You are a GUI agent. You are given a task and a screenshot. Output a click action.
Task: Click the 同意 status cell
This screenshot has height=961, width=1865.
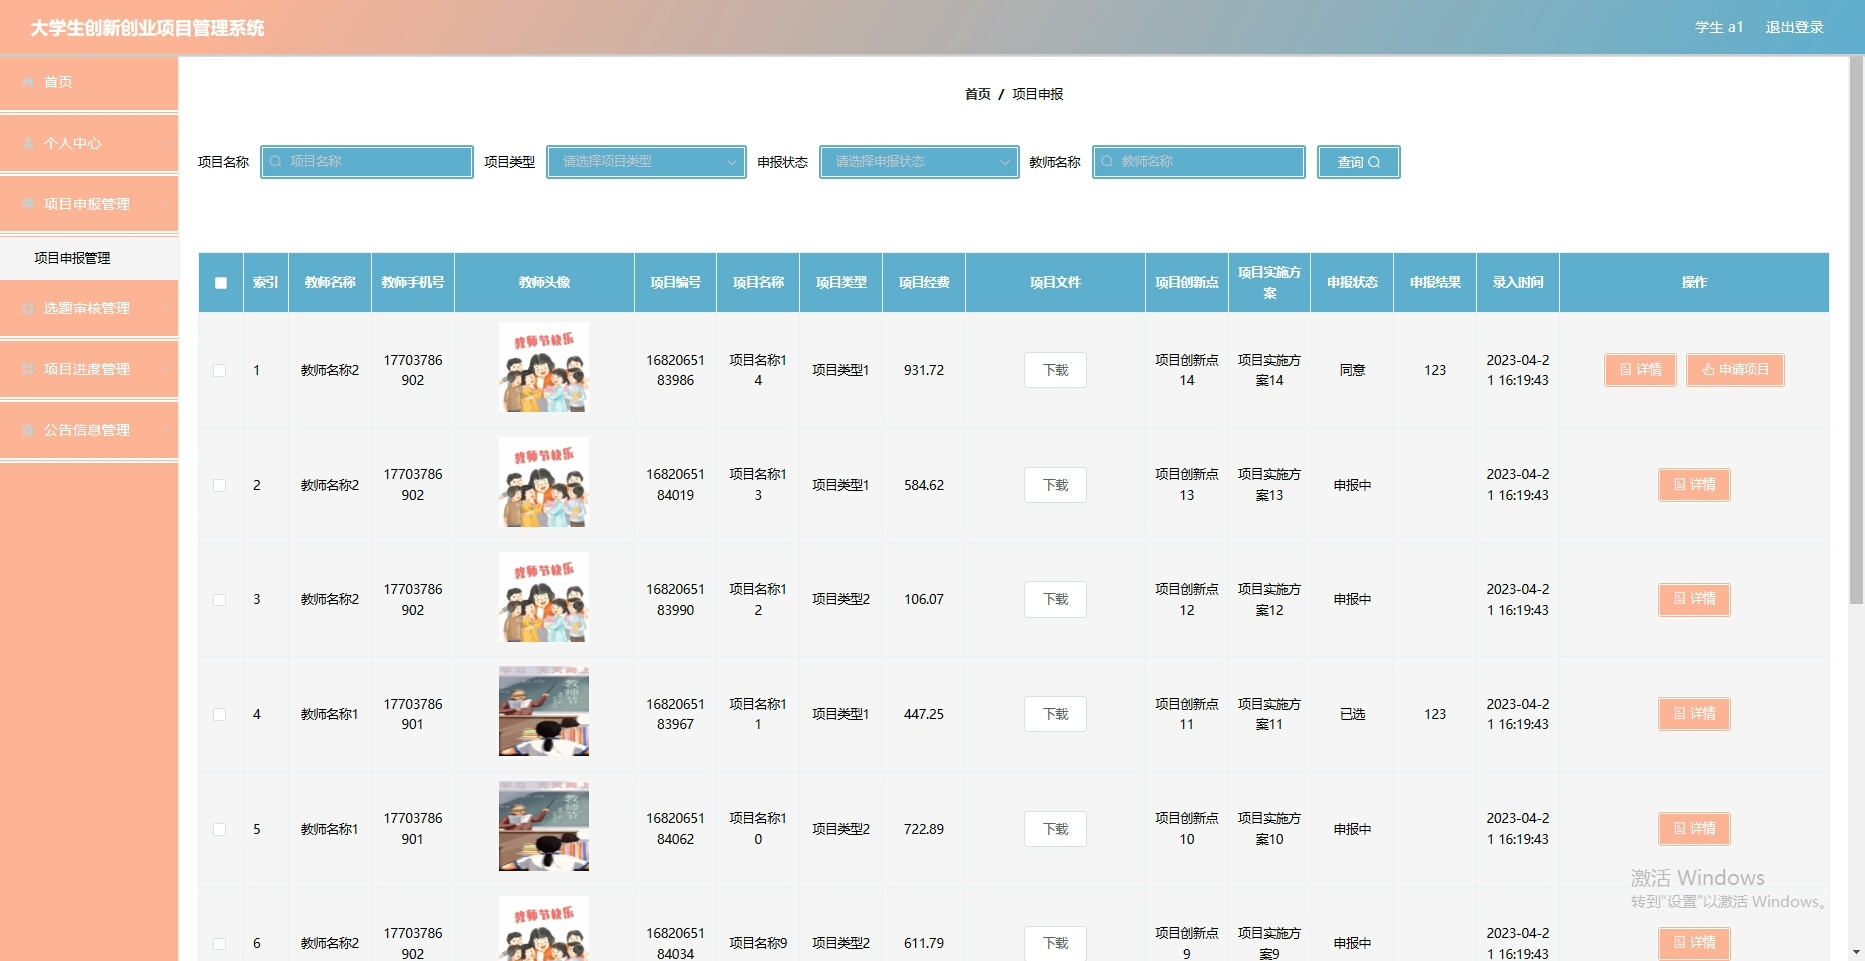point(1352,370)
